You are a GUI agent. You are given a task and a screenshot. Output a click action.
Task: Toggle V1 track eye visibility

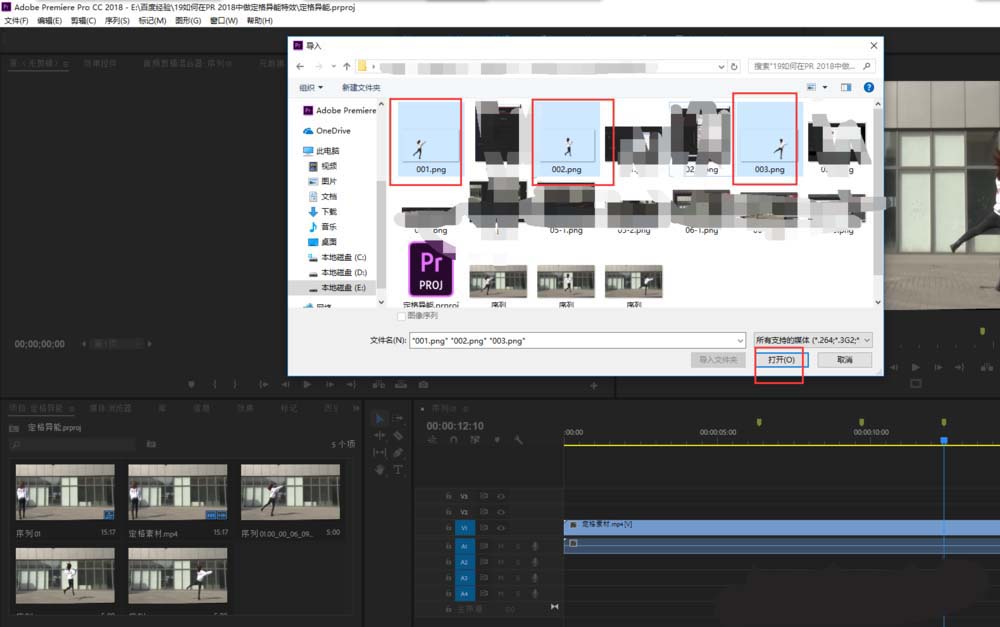pos(500,527)
